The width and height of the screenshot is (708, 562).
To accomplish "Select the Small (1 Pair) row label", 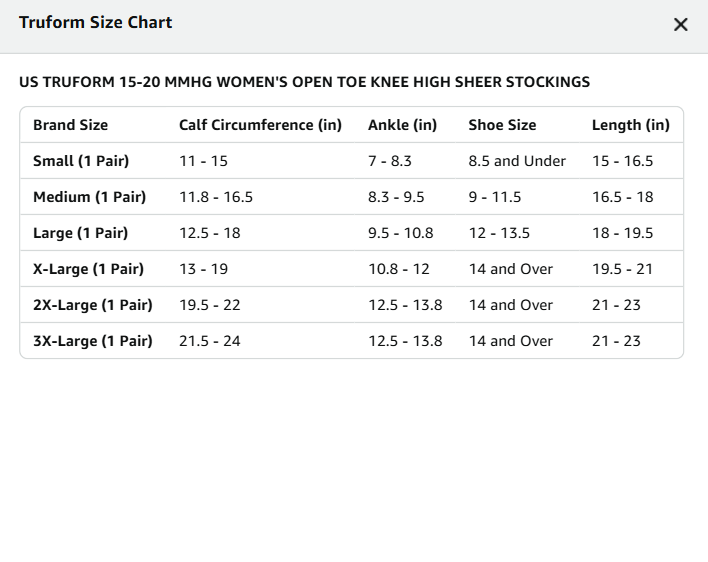I will (81, 161).
